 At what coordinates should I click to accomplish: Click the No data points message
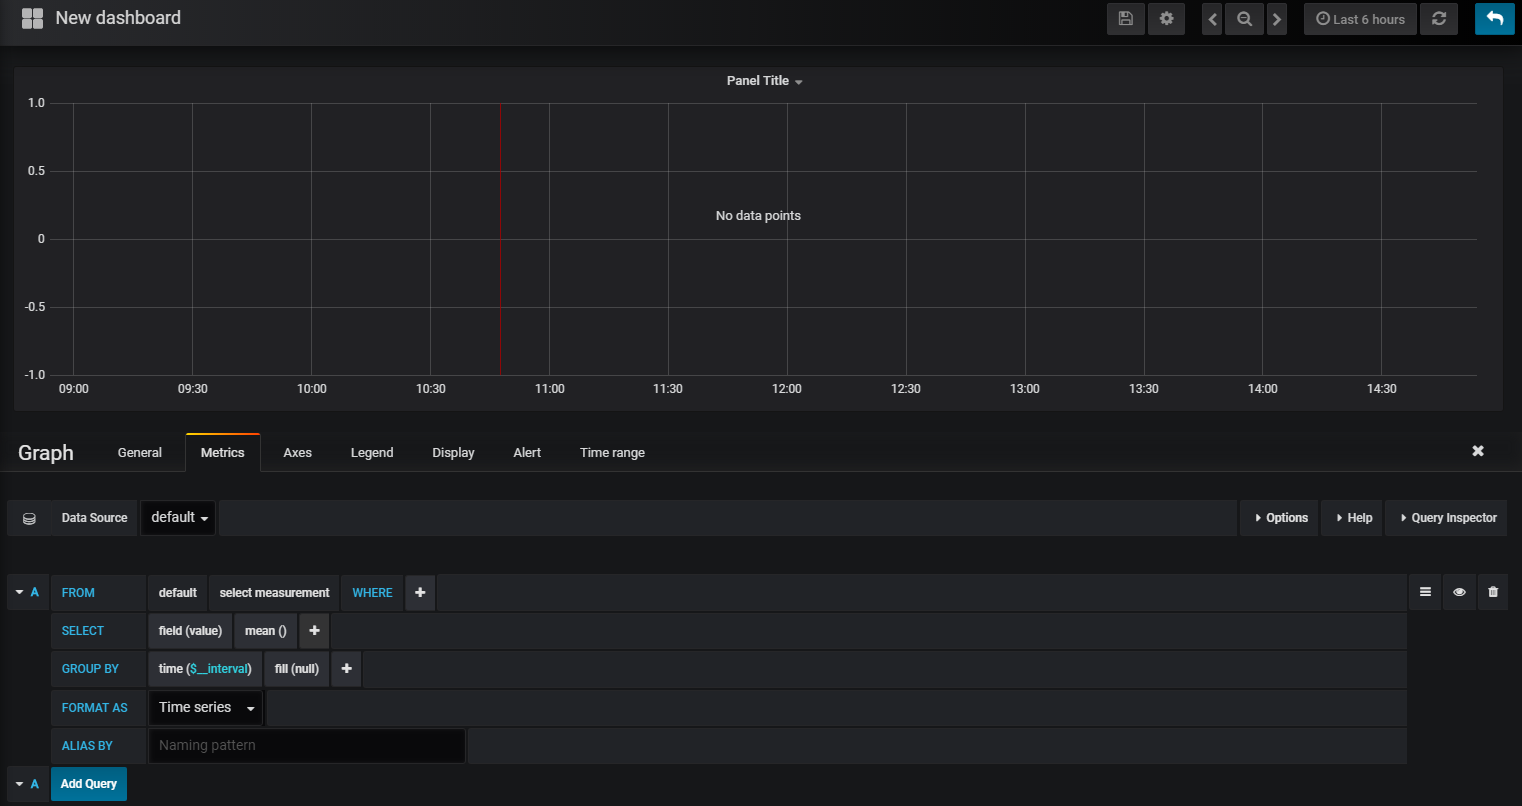click(758, 216)
